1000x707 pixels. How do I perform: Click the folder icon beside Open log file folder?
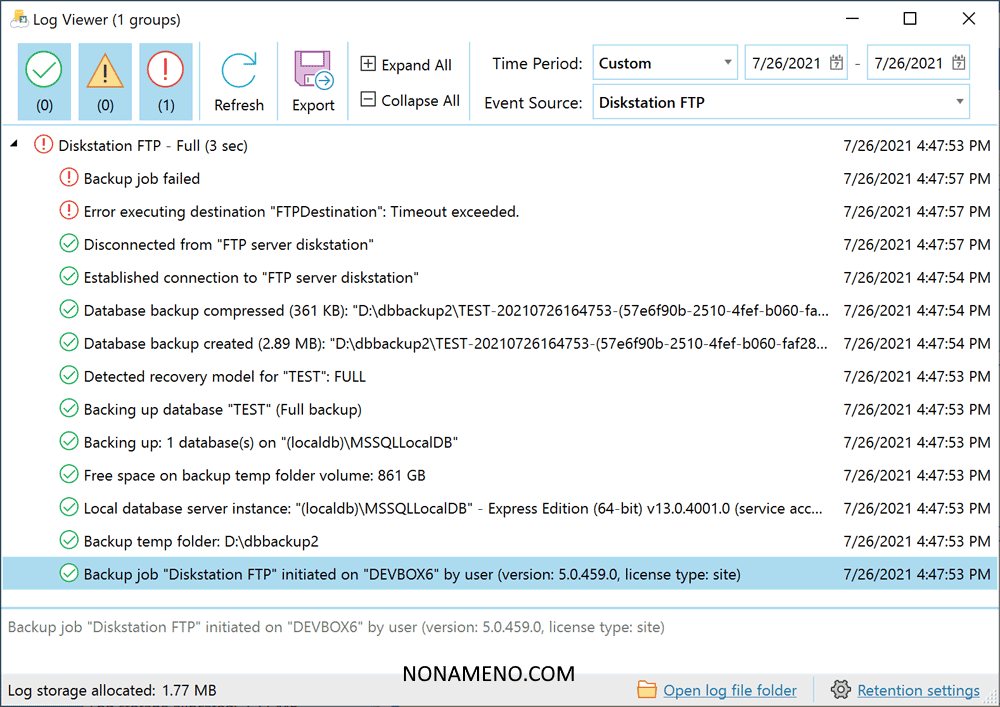647,690
